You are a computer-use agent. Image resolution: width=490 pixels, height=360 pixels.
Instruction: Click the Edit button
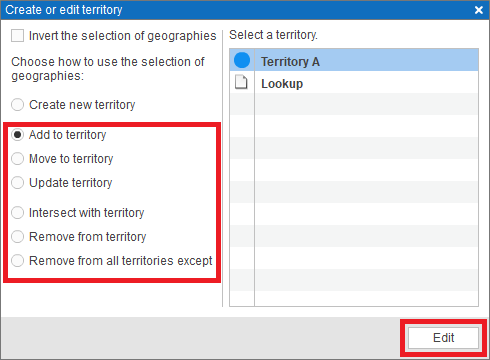443,338
